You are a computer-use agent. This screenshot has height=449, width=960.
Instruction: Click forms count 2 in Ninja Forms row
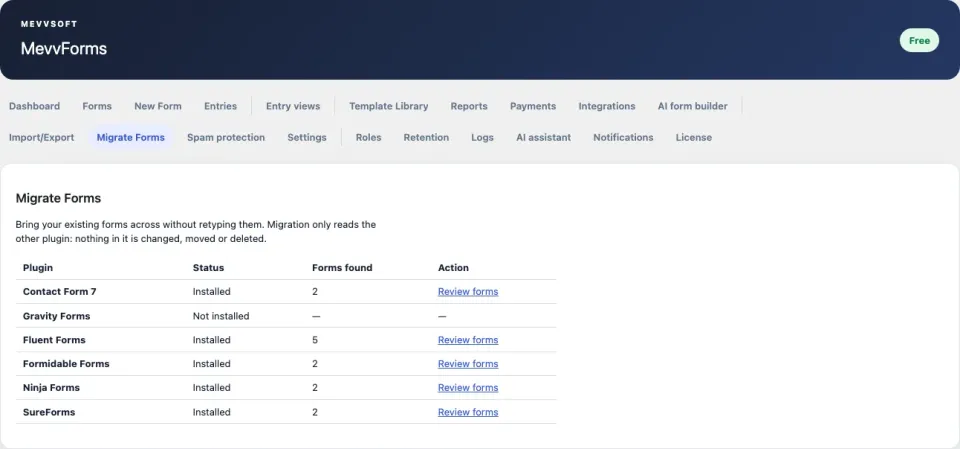[315, 388]
